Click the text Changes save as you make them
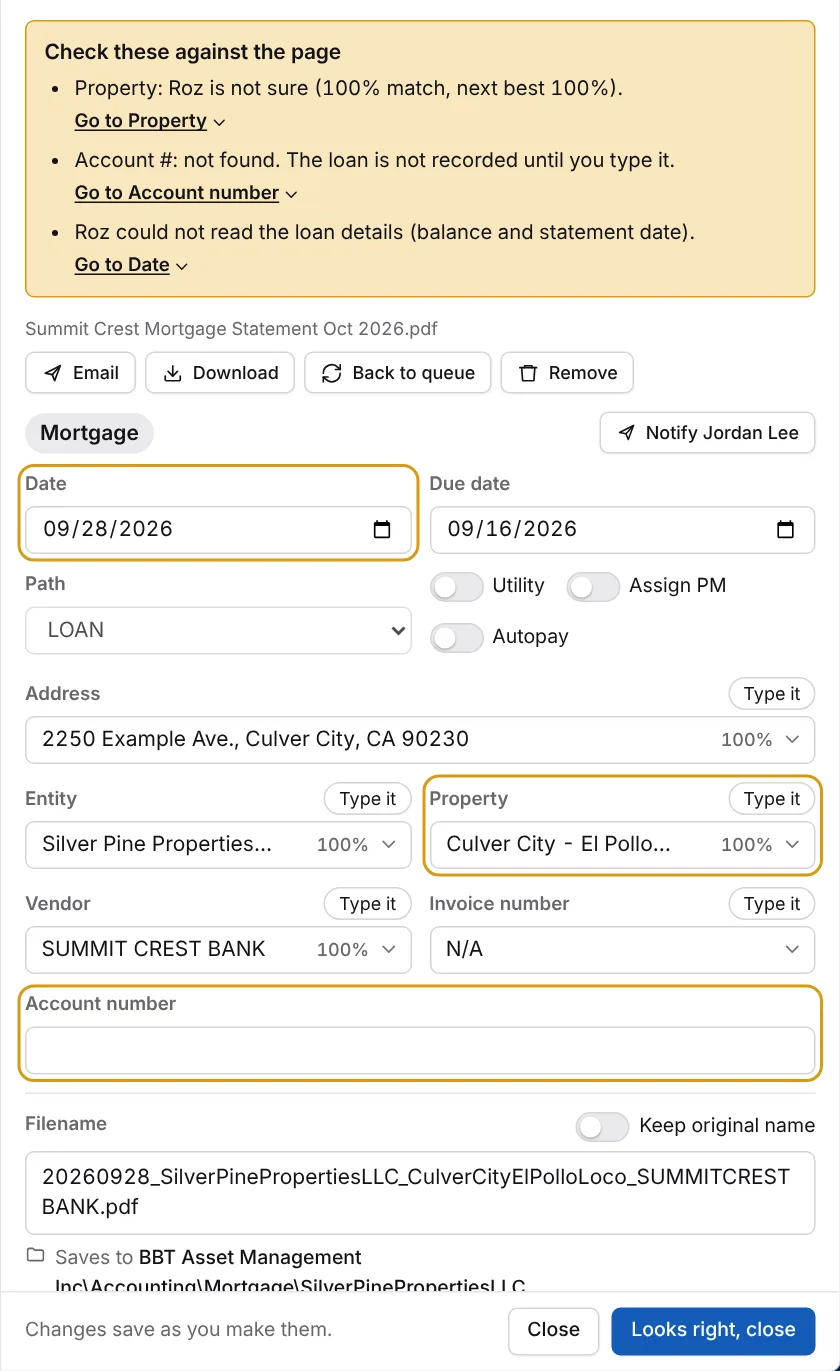The width and height of the screenshot is (840, 1371). (178, 1330)
